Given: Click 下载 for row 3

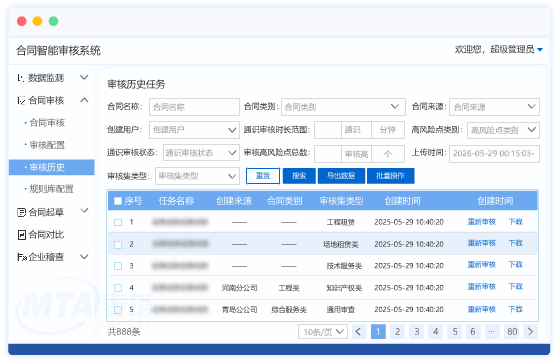Looking at the screenshot, I should [x=515, y=265].
